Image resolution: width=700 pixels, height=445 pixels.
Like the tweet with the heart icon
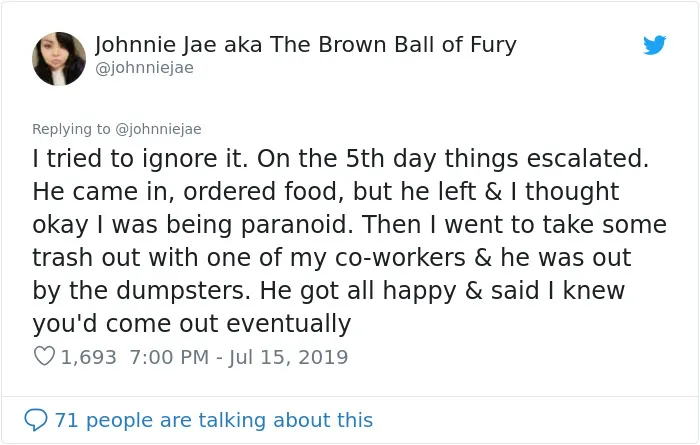point(44,356)
